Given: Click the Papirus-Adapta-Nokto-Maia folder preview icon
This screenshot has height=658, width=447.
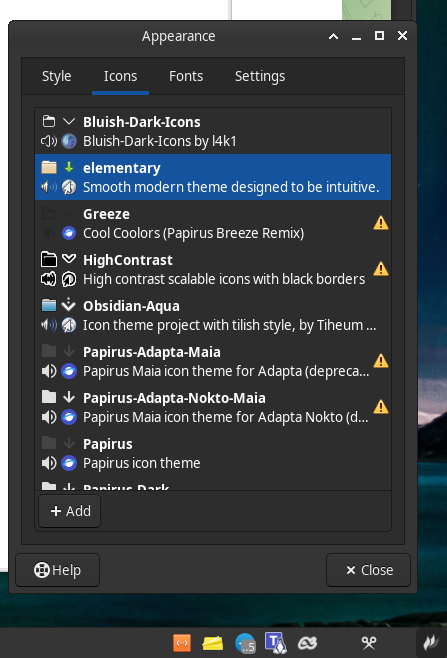Looking at the screenshot, I should pyautogui.click(x=49, y=397).
